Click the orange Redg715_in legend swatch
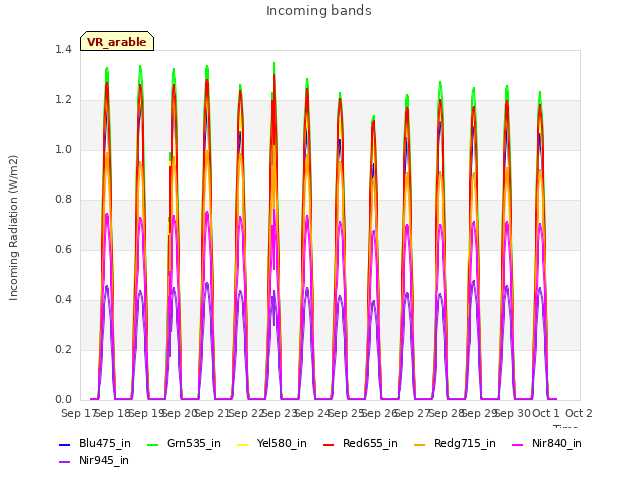 pos(420,444)
